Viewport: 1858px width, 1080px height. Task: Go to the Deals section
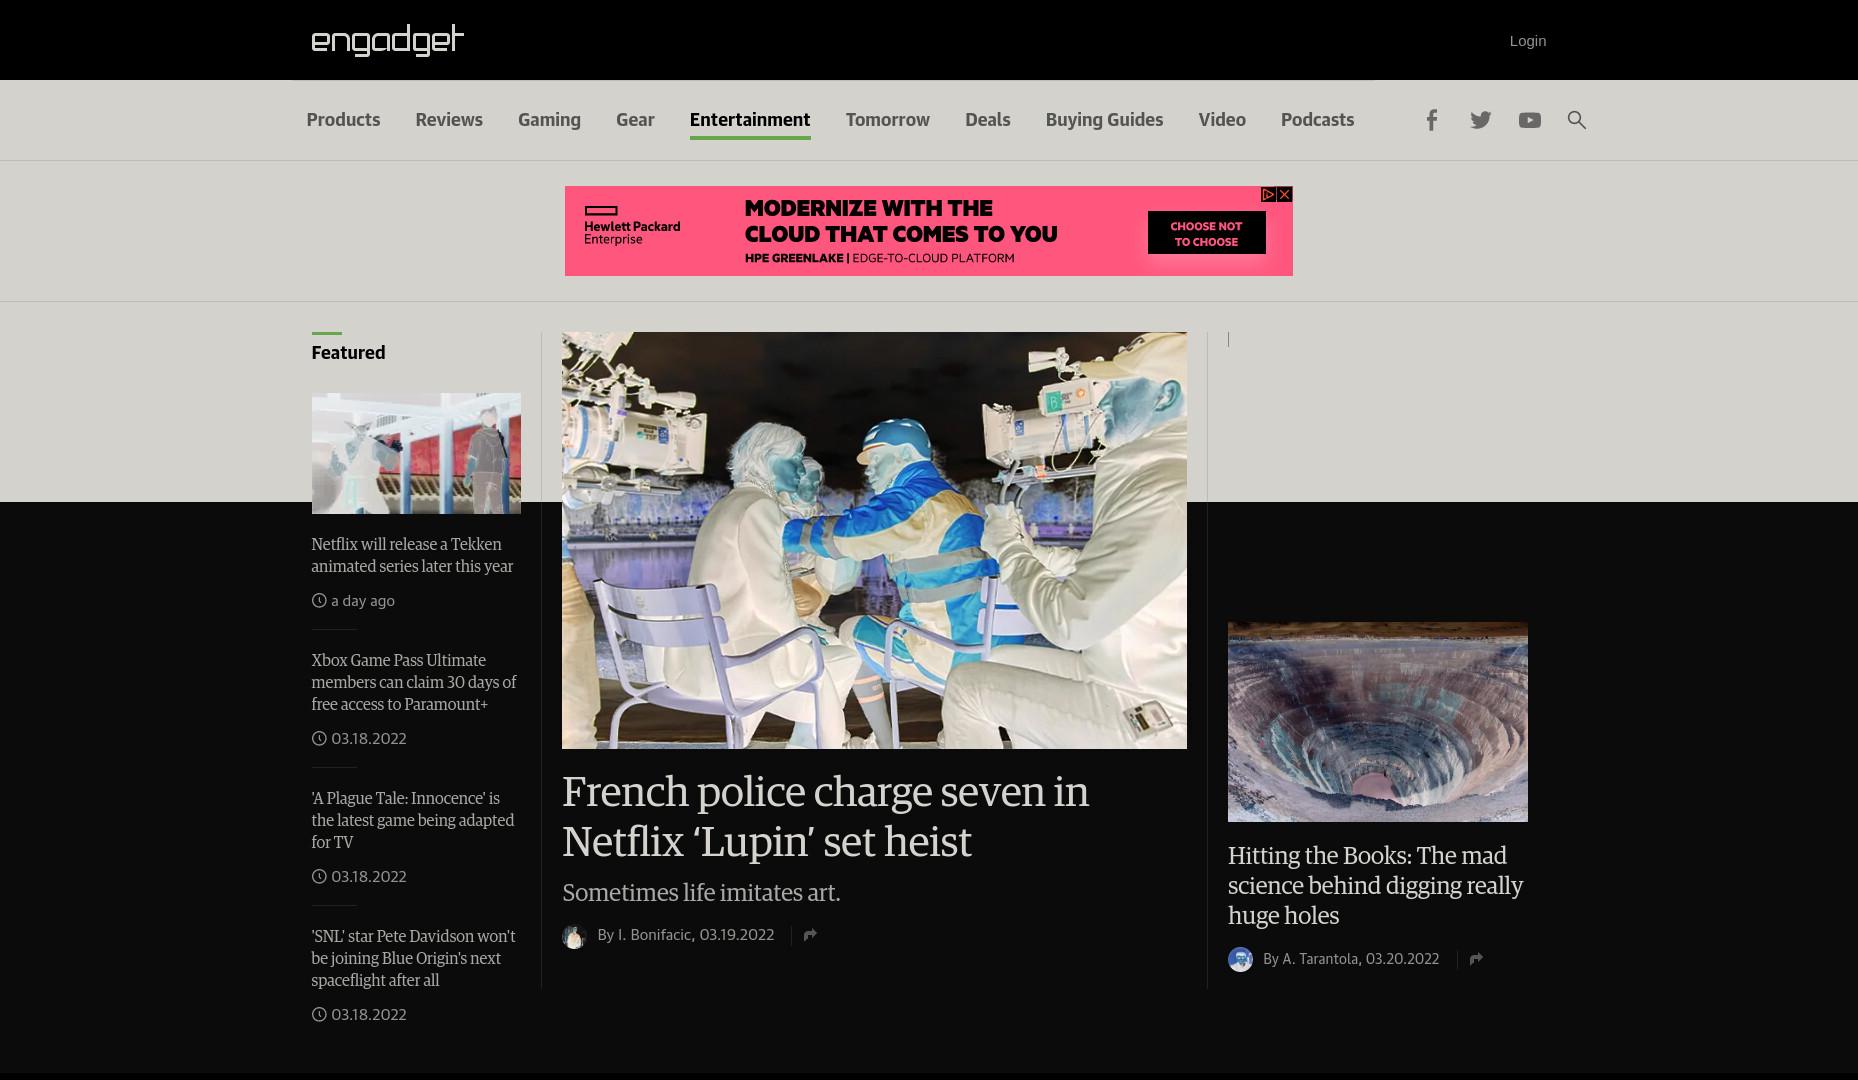(x=987, y=120)
